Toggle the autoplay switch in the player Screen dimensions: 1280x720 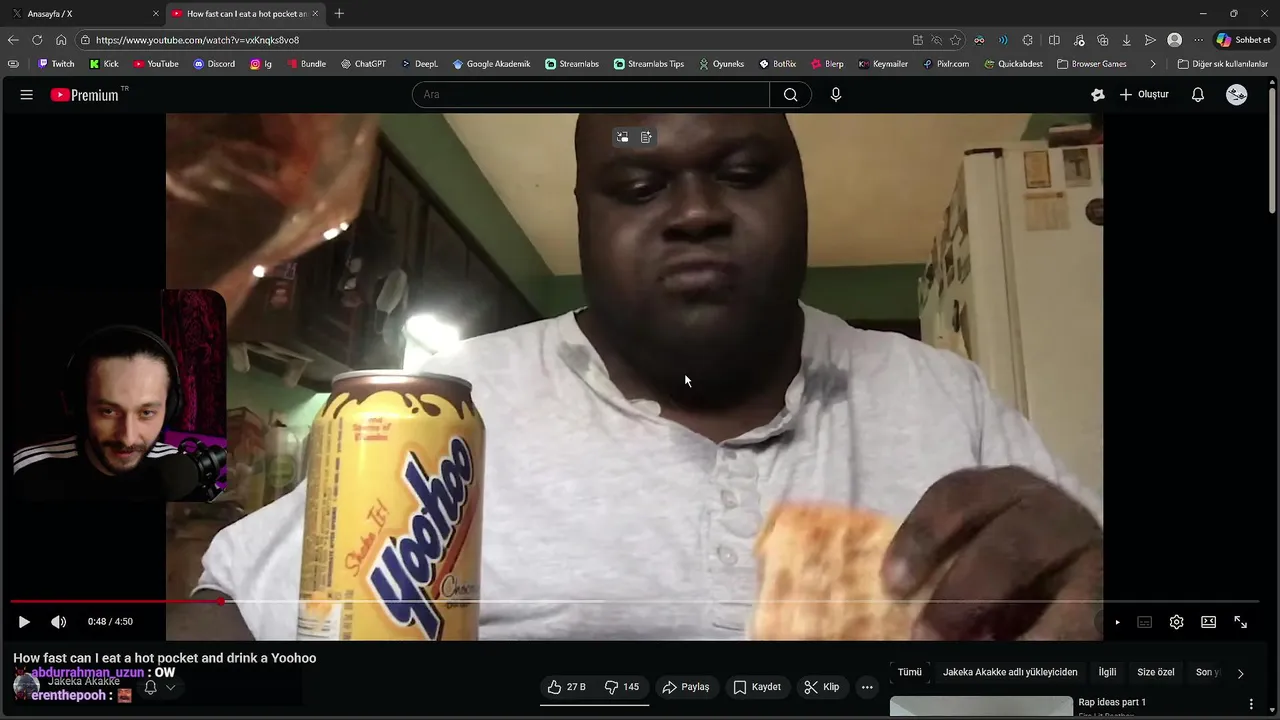1117,622
